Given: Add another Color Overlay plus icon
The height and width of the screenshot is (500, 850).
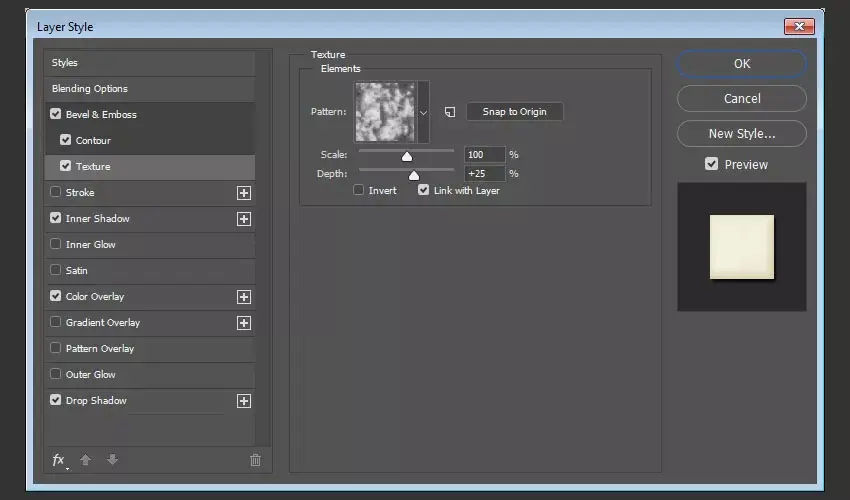Looking at the screenshot, I should 244,297.
